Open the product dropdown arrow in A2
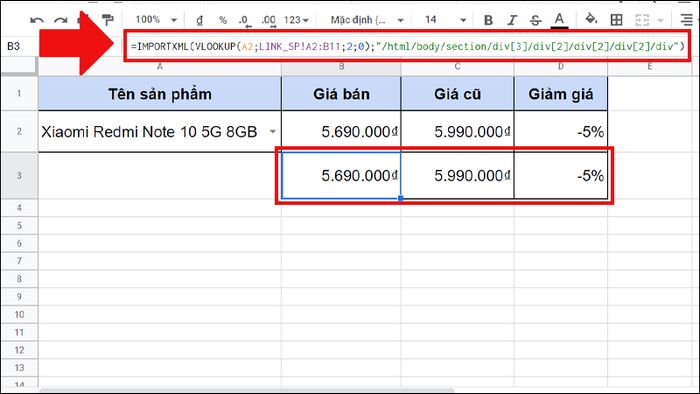 [272, 132]
